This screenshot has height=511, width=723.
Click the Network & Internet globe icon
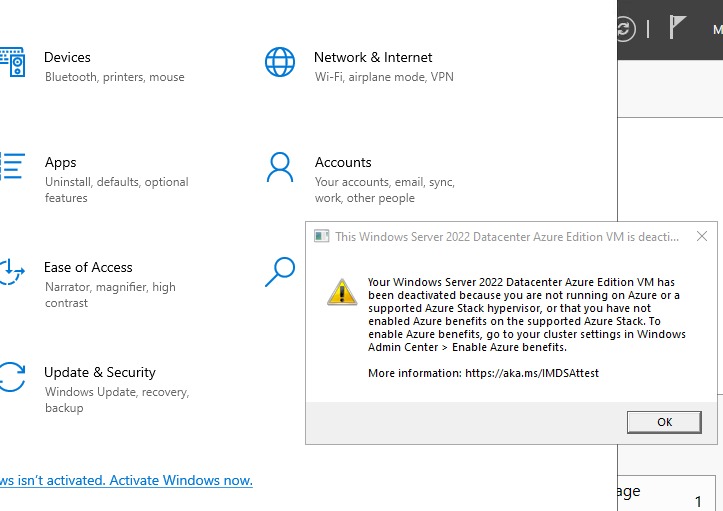(280, 63)
